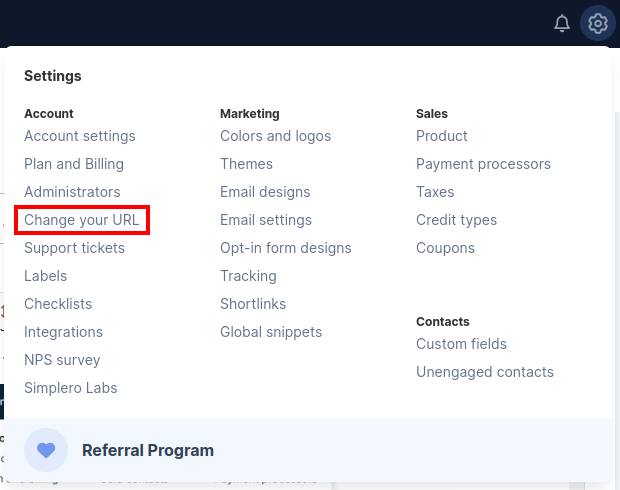
Task: Open Global snippets
Action: (x=271, y=332)
